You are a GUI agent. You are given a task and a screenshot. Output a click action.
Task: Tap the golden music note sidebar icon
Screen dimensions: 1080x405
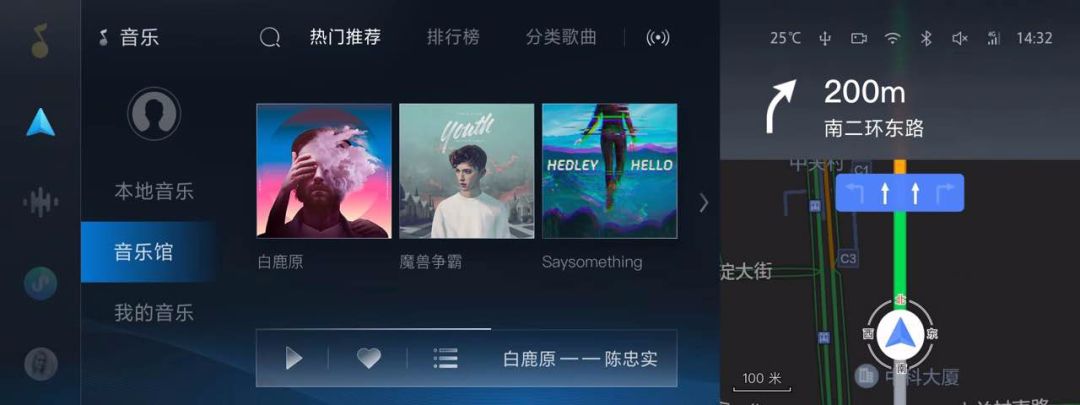coord(40,41)
